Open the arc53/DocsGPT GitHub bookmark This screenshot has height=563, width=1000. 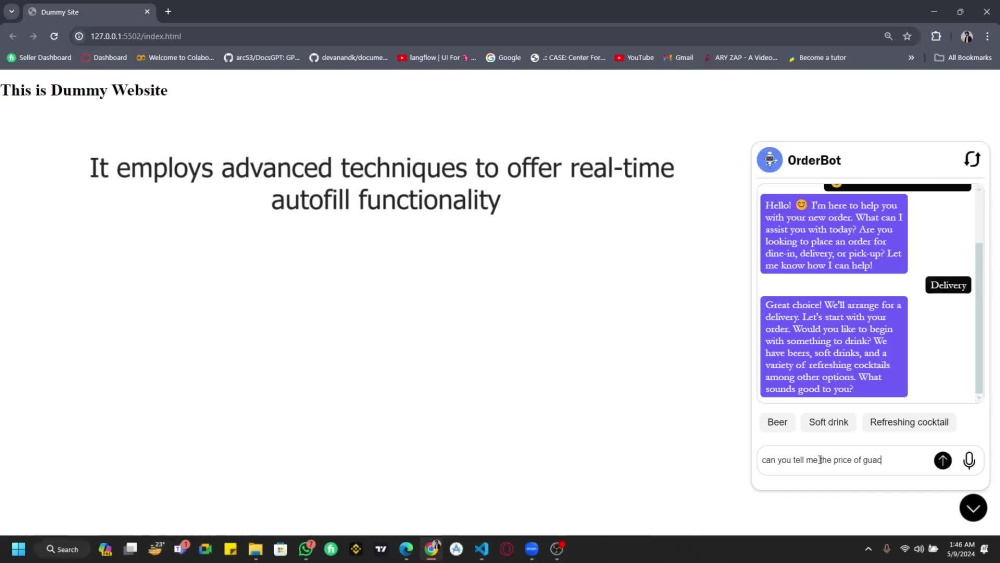pos(261,57)
